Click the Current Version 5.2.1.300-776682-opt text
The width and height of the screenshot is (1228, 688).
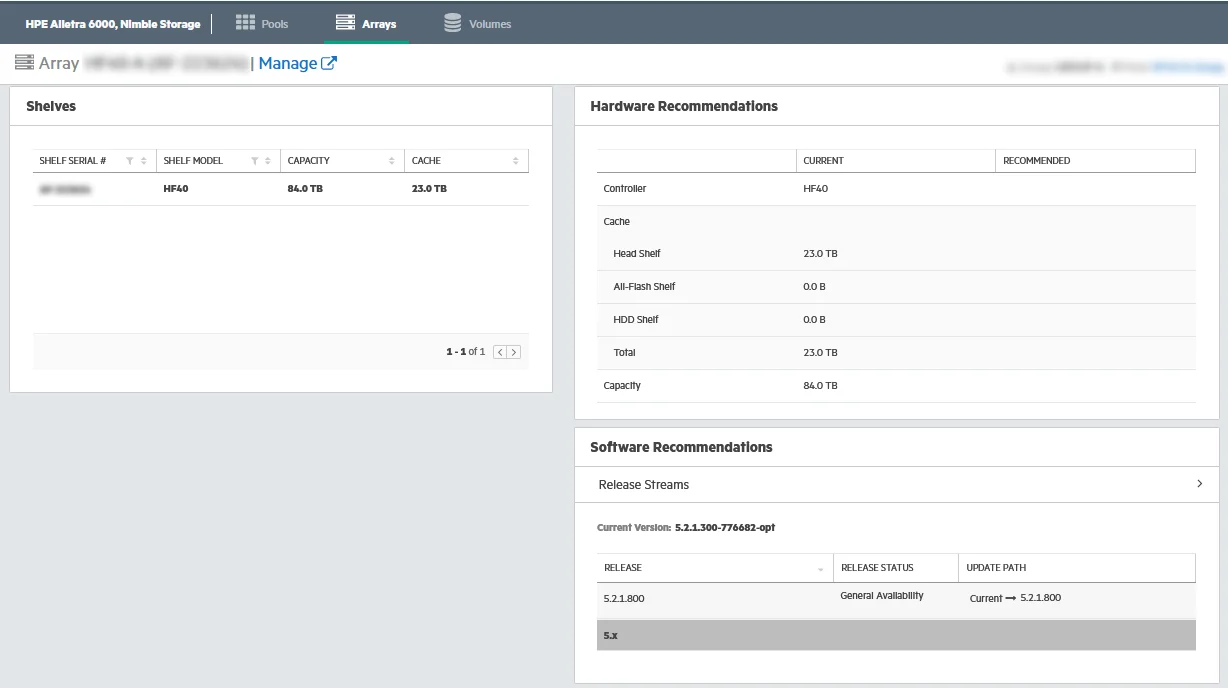(686, 528)
